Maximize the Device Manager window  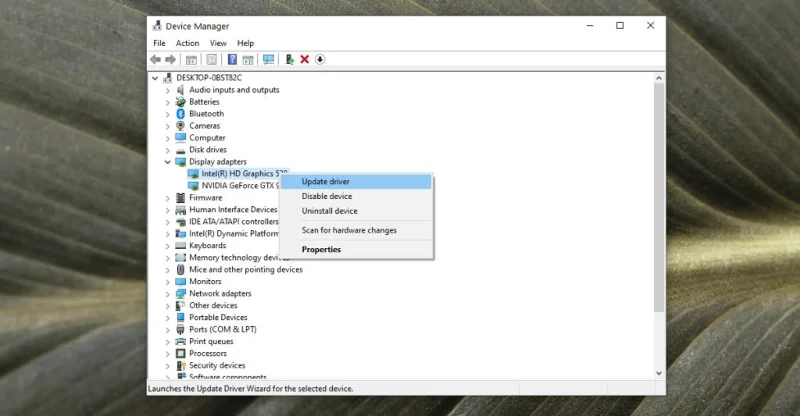[x=620, y=26]
